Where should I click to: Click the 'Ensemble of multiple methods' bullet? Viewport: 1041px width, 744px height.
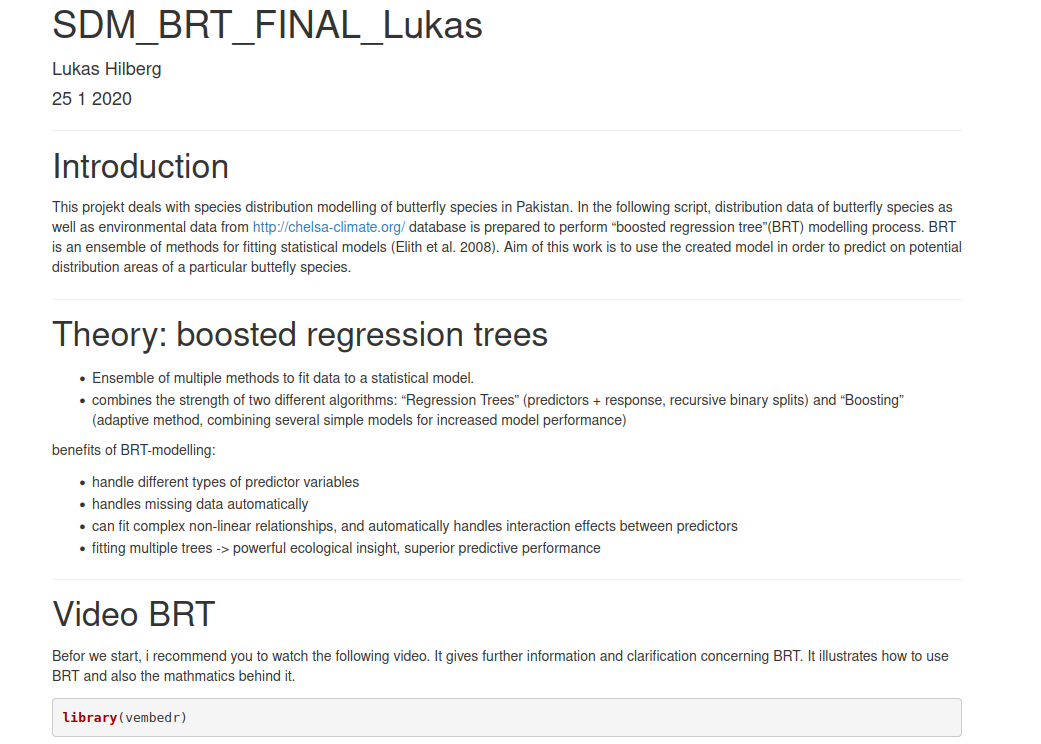coord(283,378)
